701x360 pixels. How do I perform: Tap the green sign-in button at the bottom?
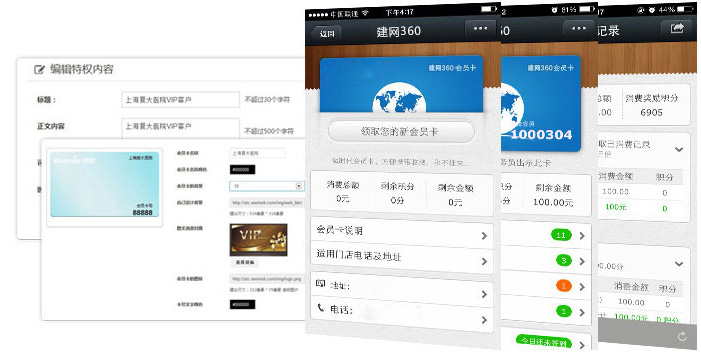[x=544, y=342]
